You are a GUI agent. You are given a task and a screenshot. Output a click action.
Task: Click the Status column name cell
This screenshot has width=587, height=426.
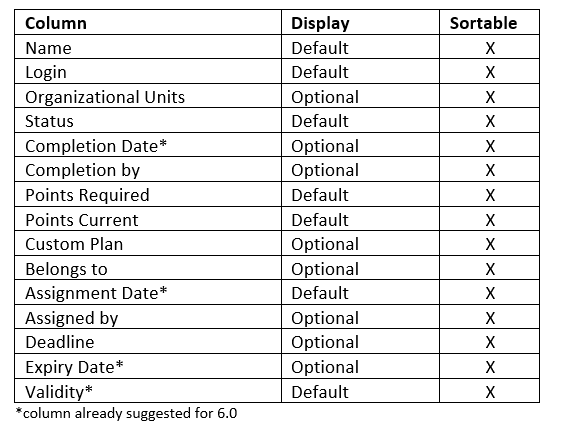coord(148,121)
